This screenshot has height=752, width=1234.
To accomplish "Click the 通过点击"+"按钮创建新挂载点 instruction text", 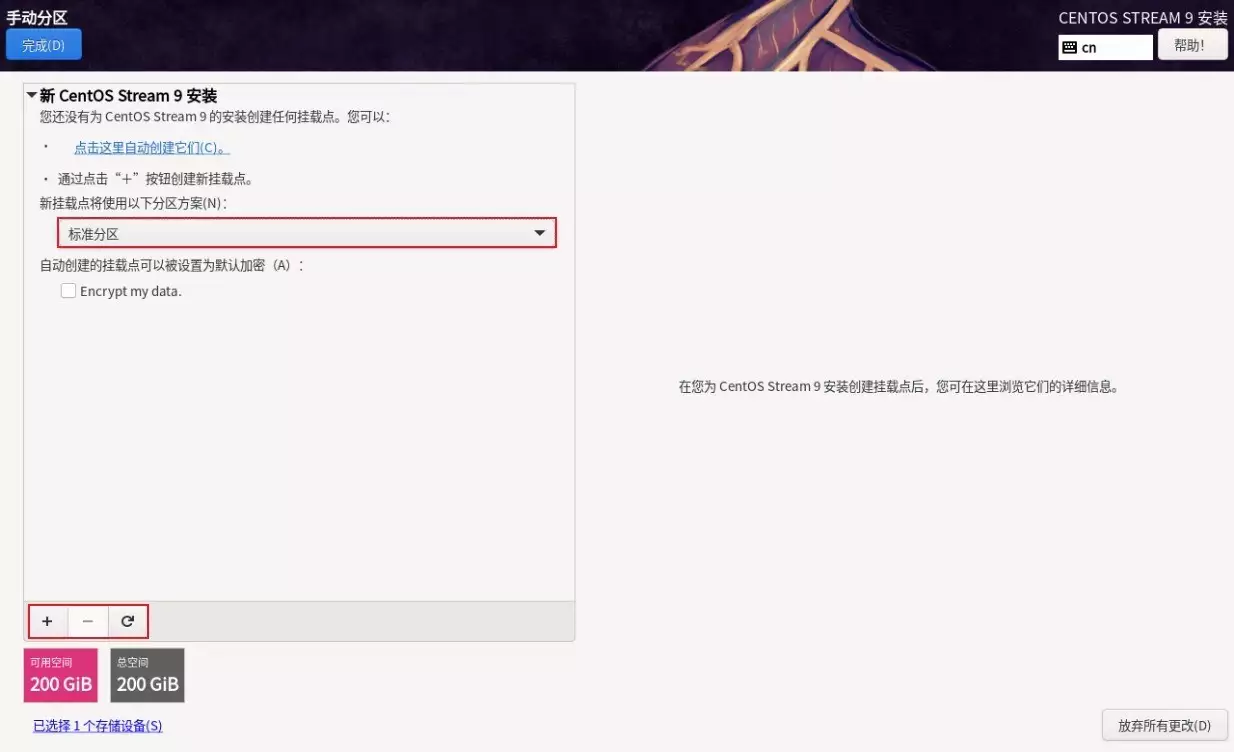I will [x=155, y=179].
